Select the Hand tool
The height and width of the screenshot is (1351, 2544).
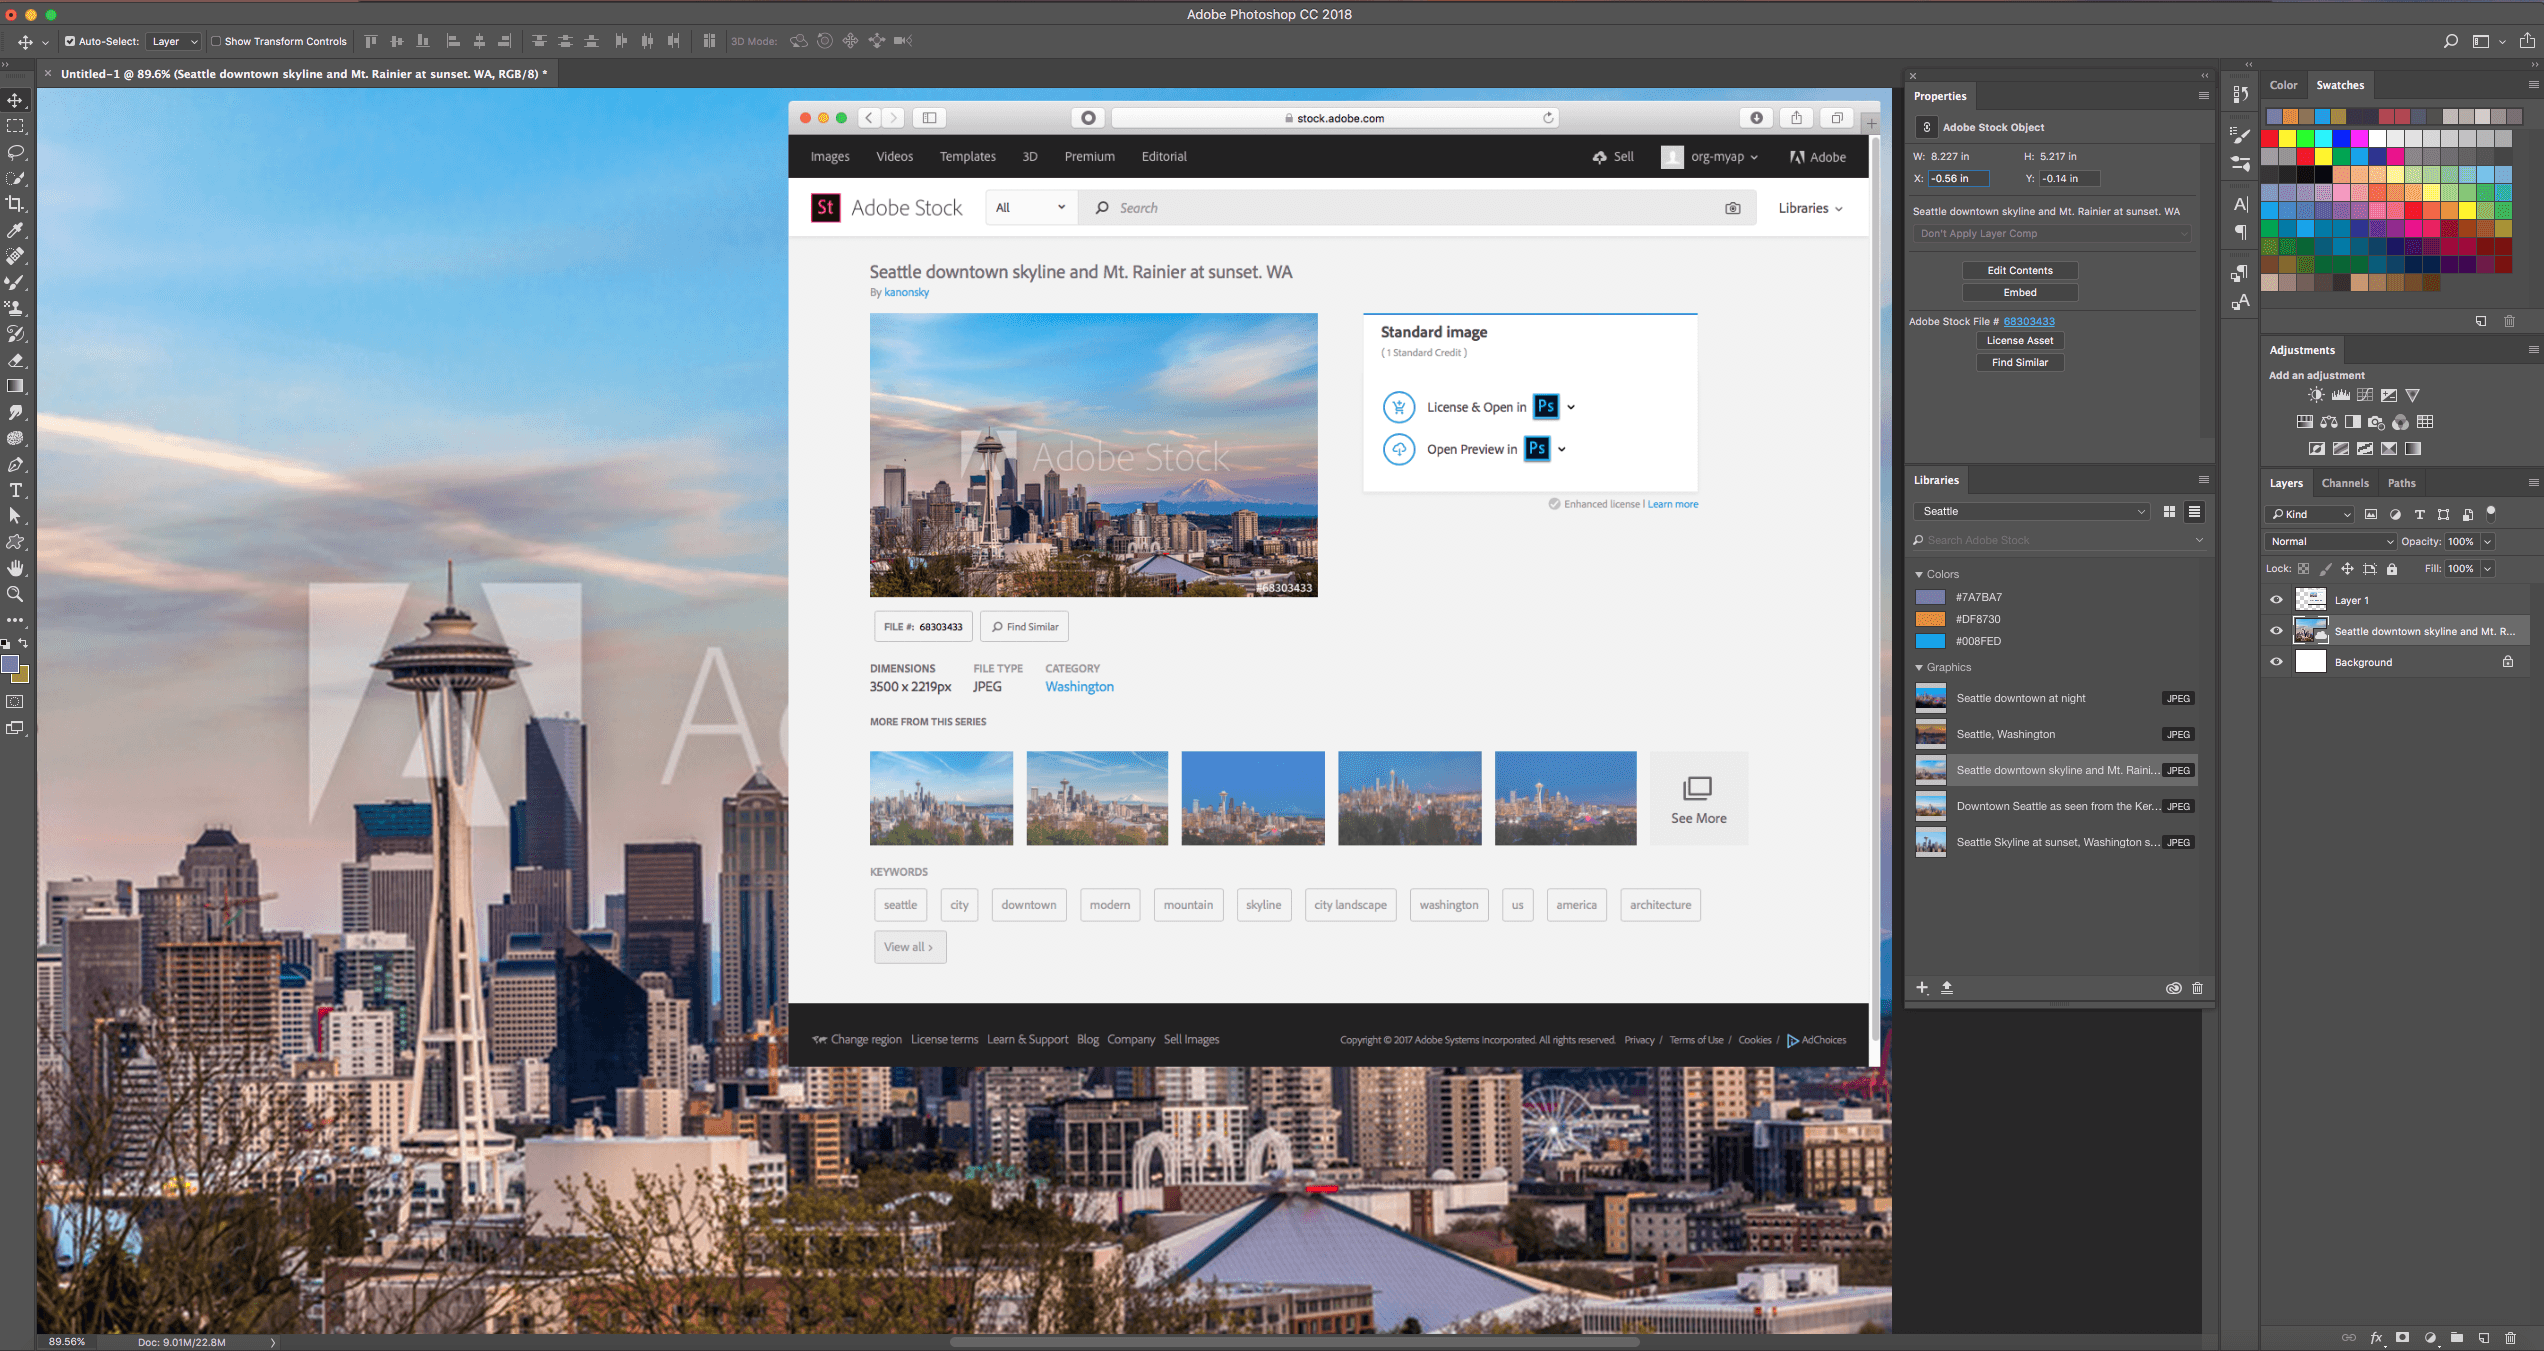point(15,568)
